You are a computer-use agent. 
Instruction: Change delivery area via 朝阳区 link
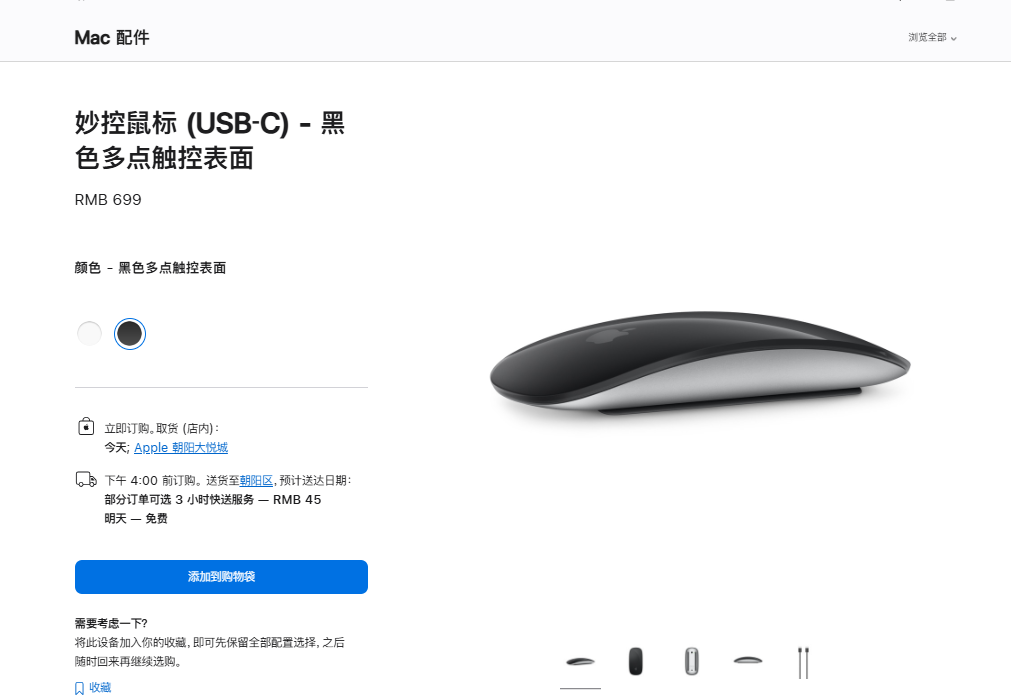tap(256, 480)
